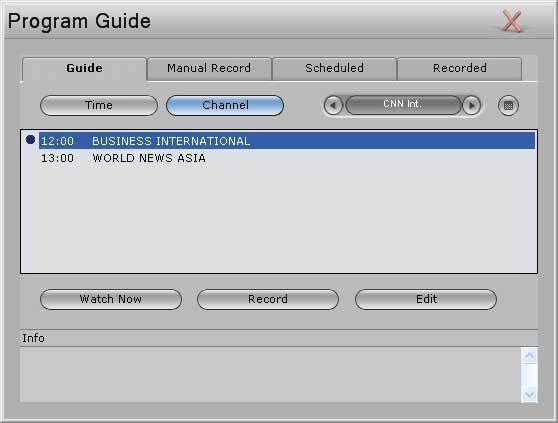Open the Manual Record tab
This screenshot has height=423, width=558.
click(209, 68)
